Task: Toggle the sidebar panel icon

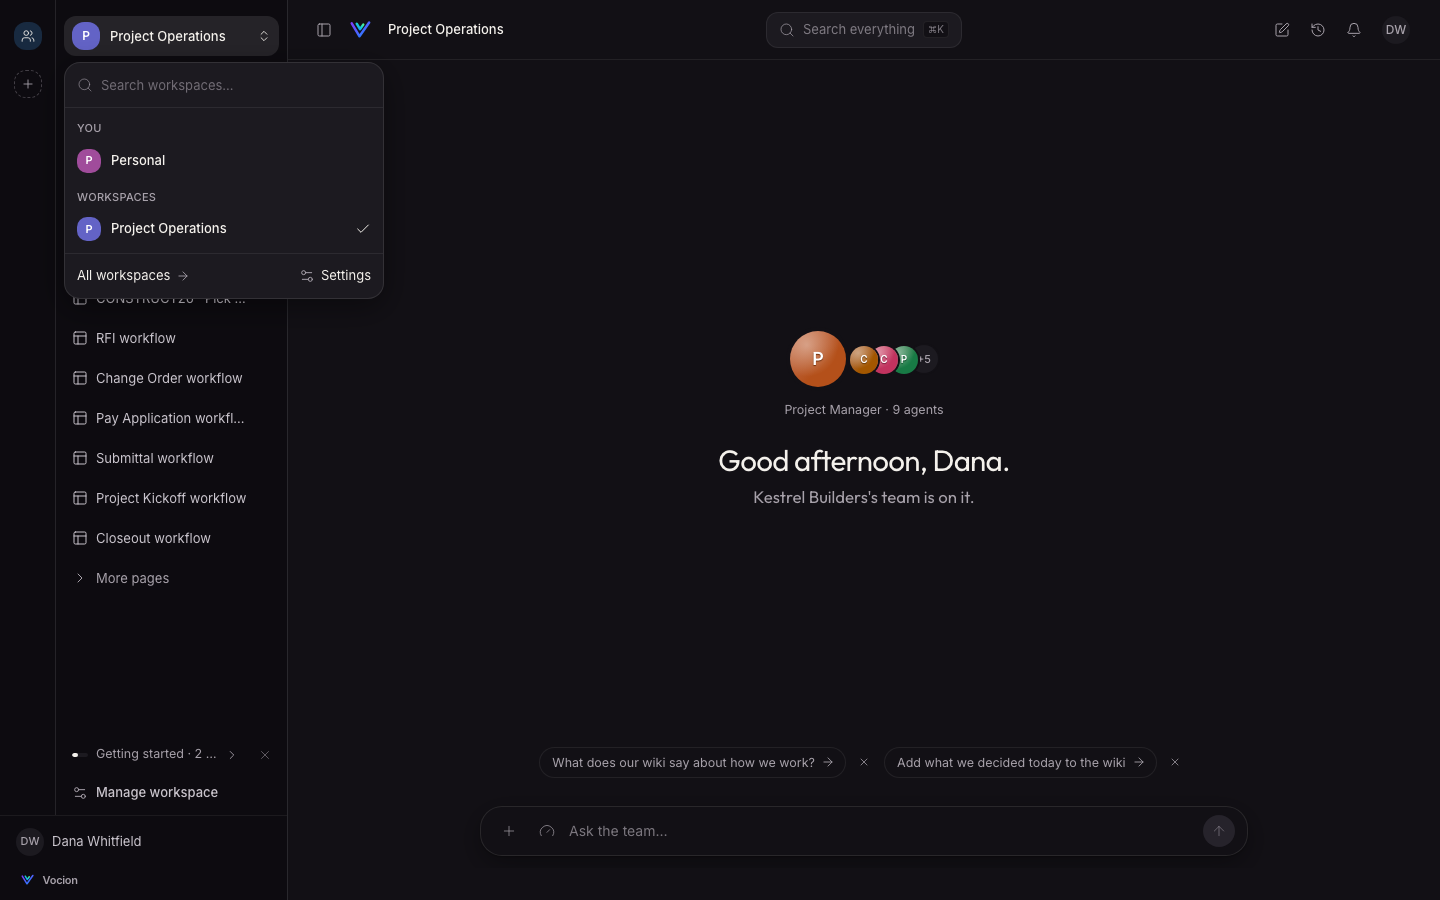Action: (324, 30)
